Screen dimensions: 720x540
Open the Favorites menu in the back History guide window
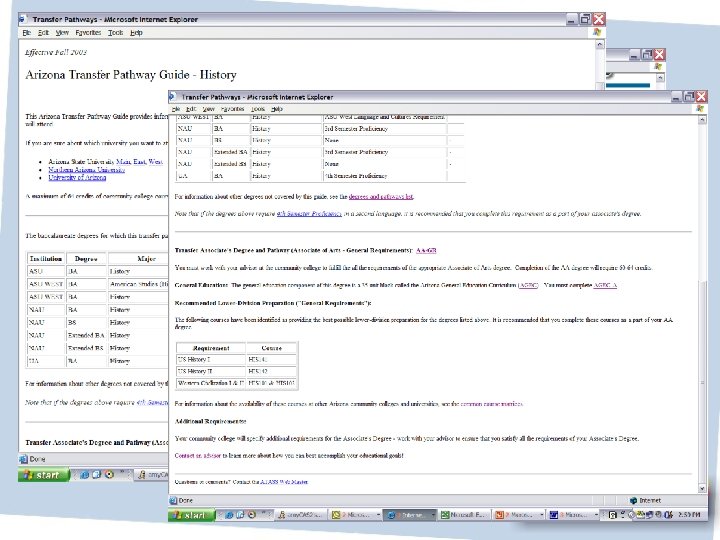[x=88, y=33]
